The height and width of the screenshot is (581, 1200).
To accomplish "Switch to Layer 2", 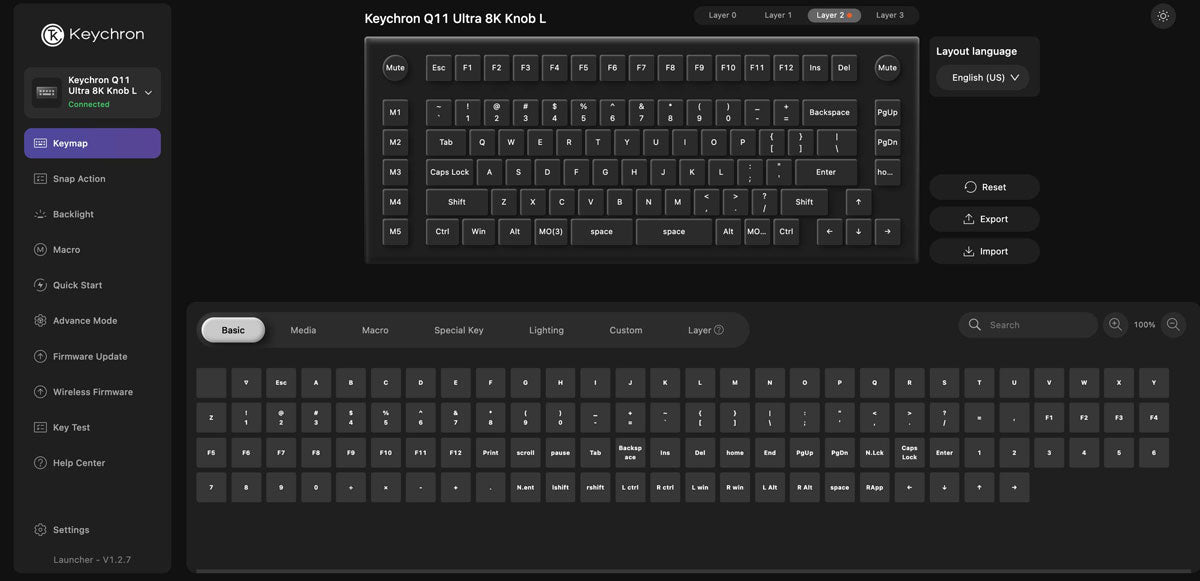I will click(x=834, y=15).
